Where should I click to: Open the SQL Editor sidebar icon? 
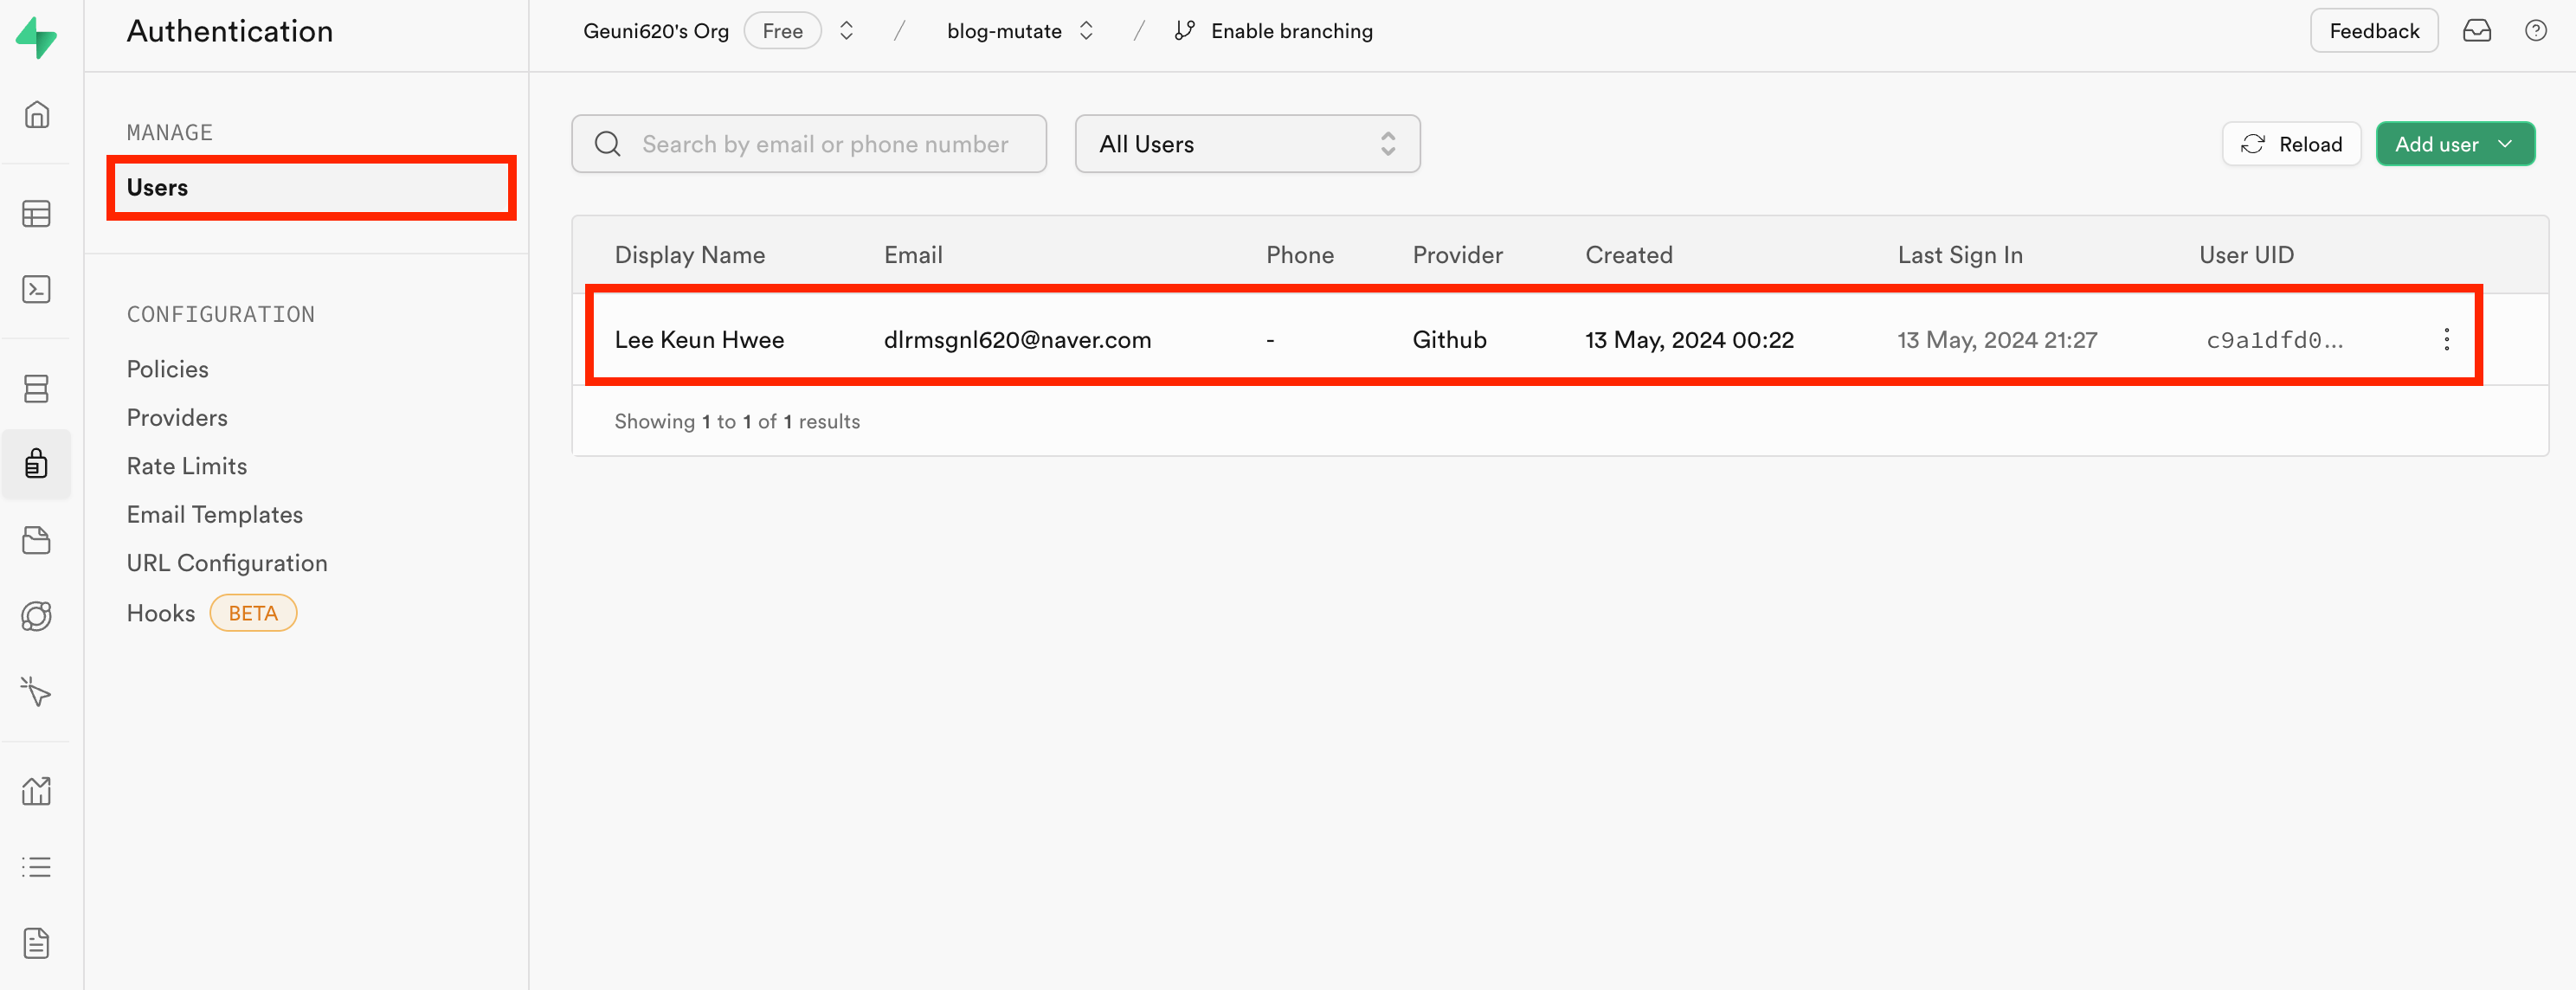[37, 289]
